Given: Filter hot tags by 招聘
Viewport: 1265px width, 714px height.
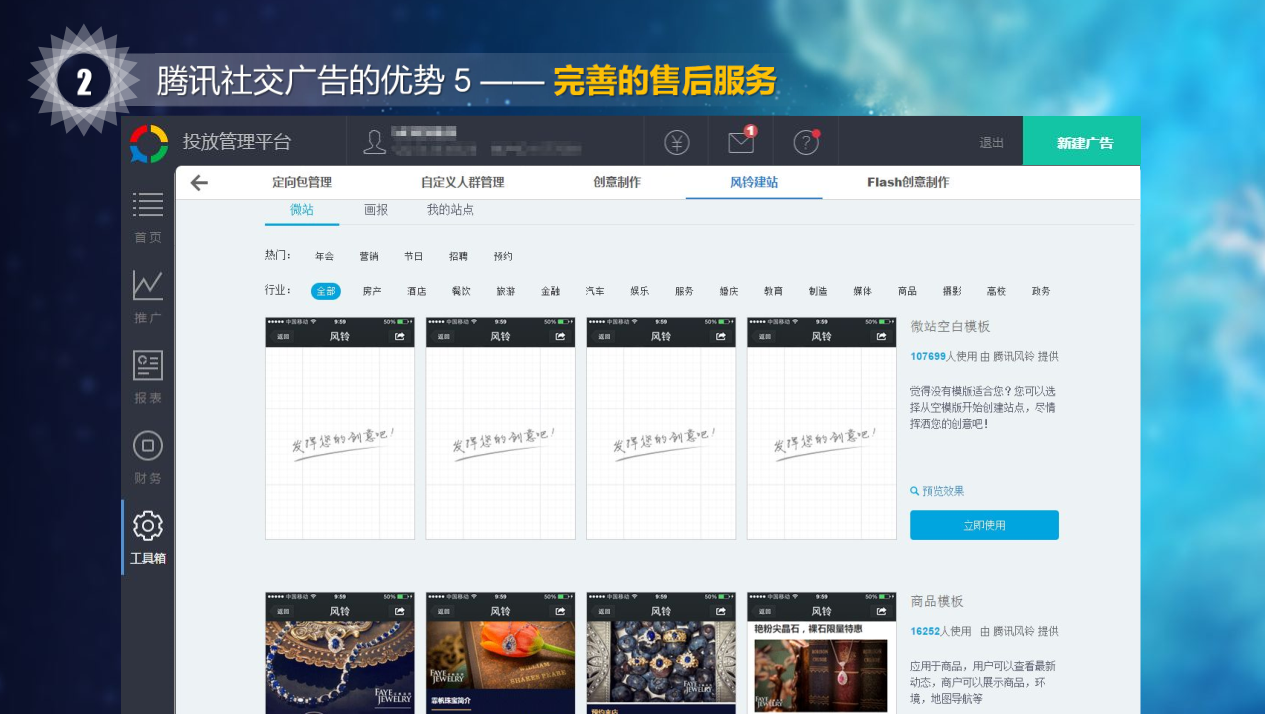Looking at the screenshot, I should [458, 257].
